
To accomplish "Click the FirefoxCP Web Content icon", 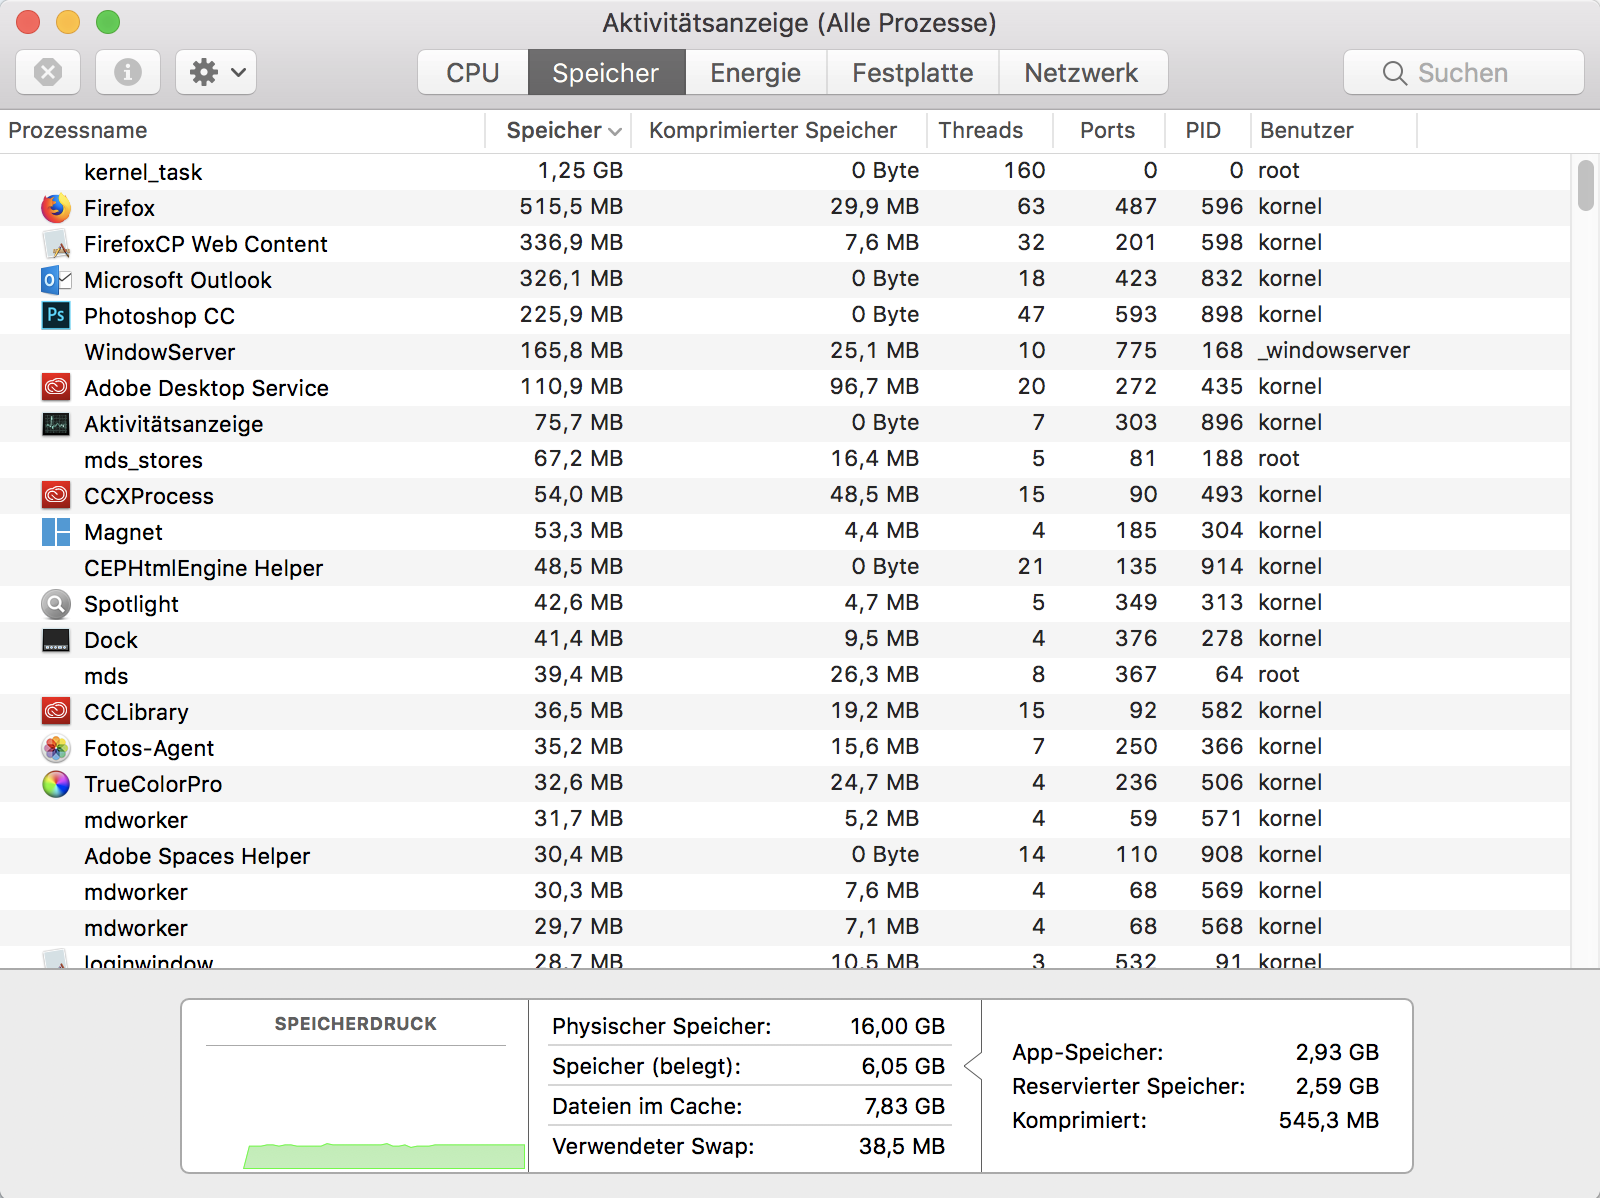I will 56,244.
